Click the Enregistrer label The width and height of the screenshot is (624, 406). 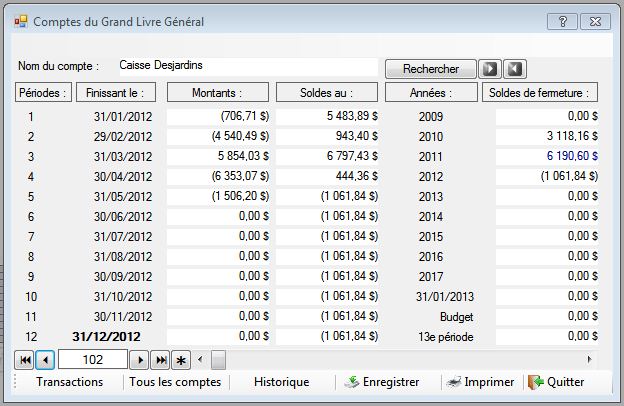391,382
